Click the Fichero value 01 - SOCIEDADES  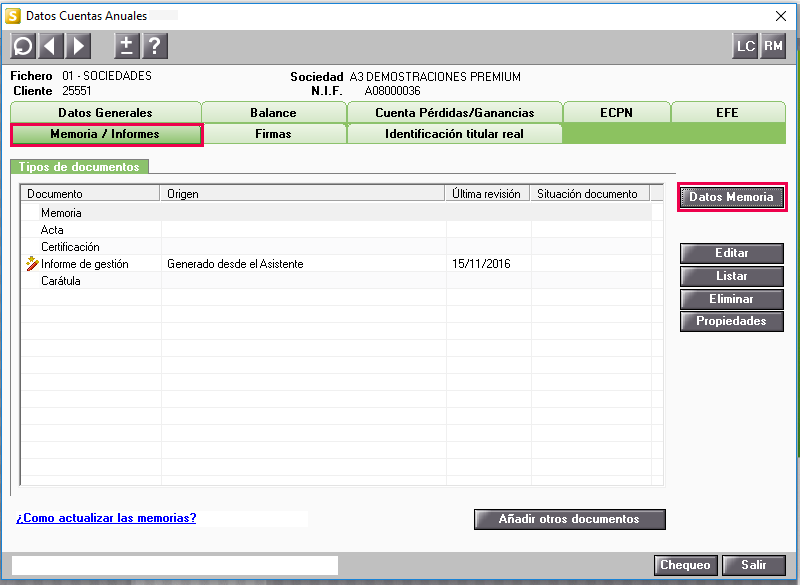coord(107,76)
